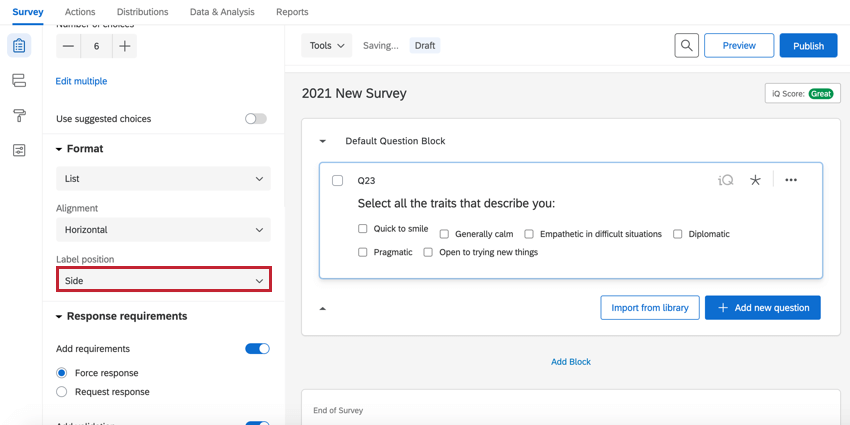
Task: Click the search magnifier icon
Action: point(686,46)
